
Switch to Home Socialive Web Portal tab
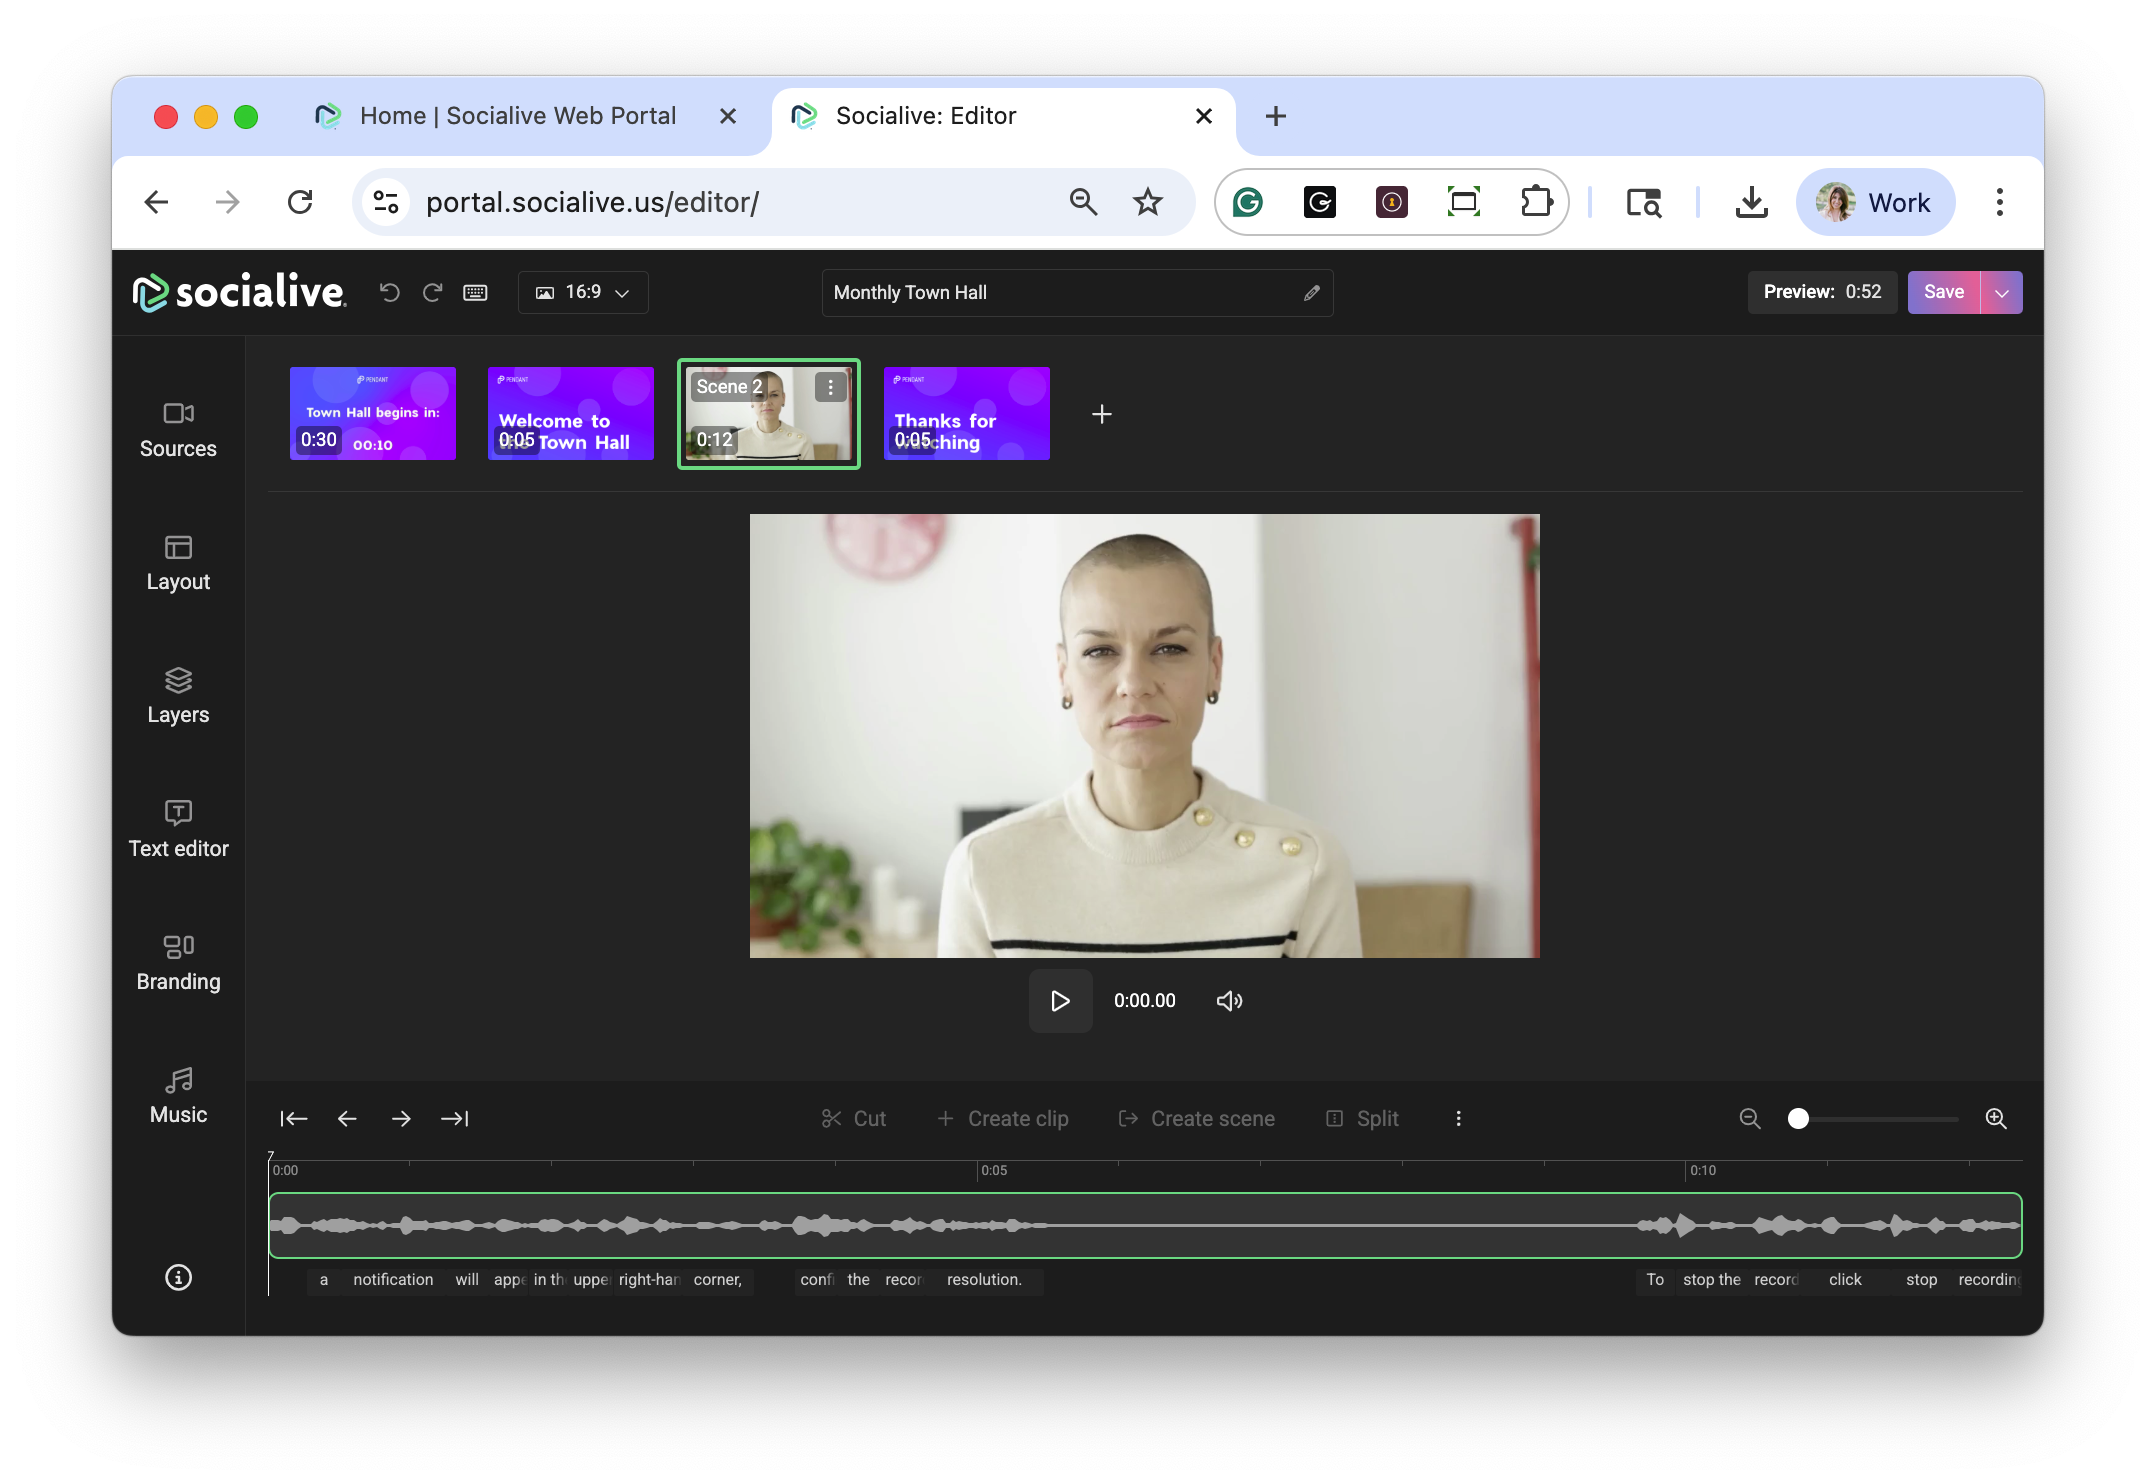pos(517,116)
